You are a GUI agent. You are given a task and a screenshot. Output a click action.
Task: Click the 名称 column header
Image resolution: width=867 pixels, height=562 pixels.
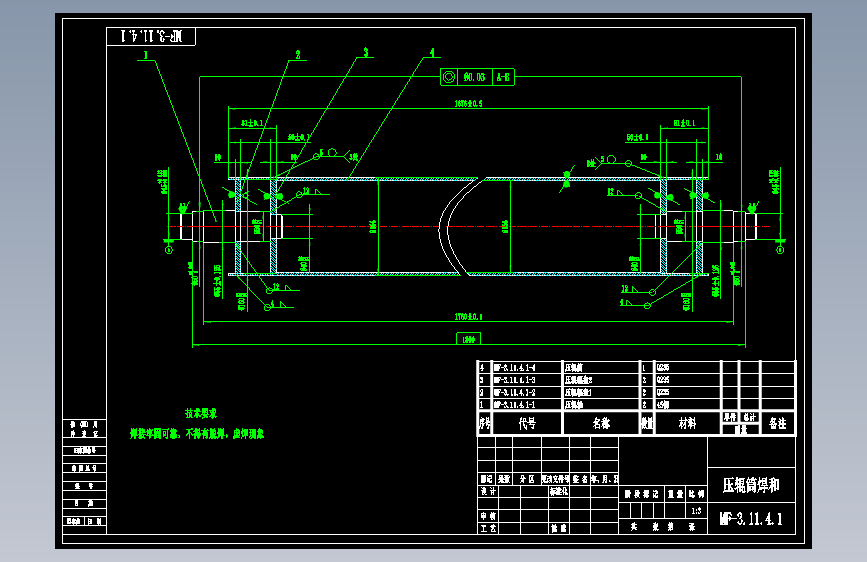pos(601,423)
